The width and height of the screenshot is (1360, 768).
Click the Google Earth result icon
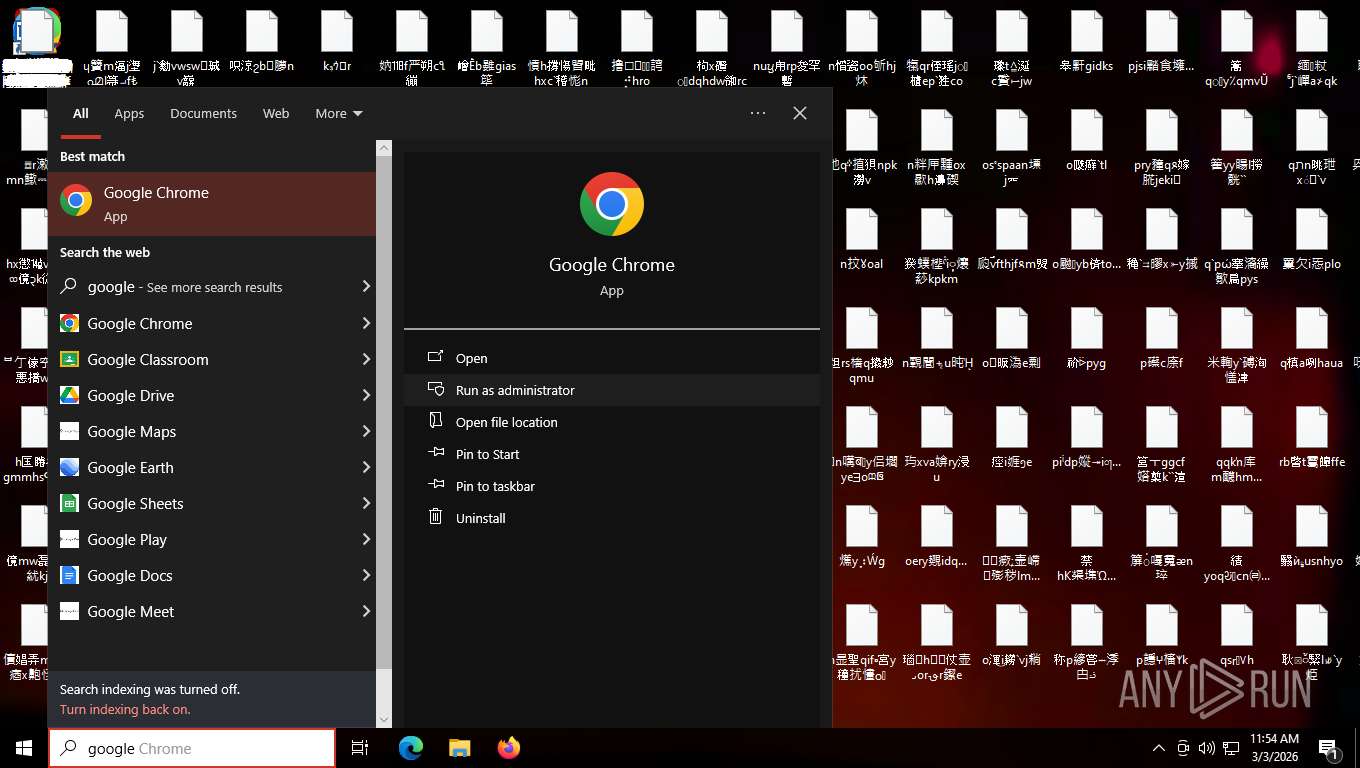[x=69, y=468]
